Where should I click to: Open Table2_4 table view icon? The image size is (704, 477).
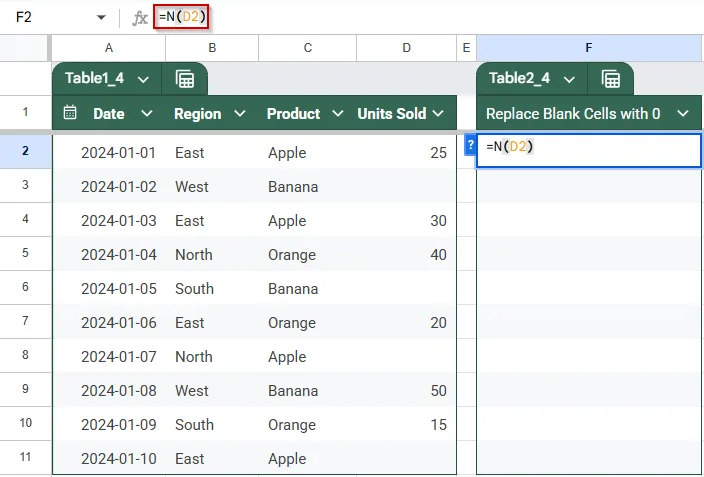(611, 79)
